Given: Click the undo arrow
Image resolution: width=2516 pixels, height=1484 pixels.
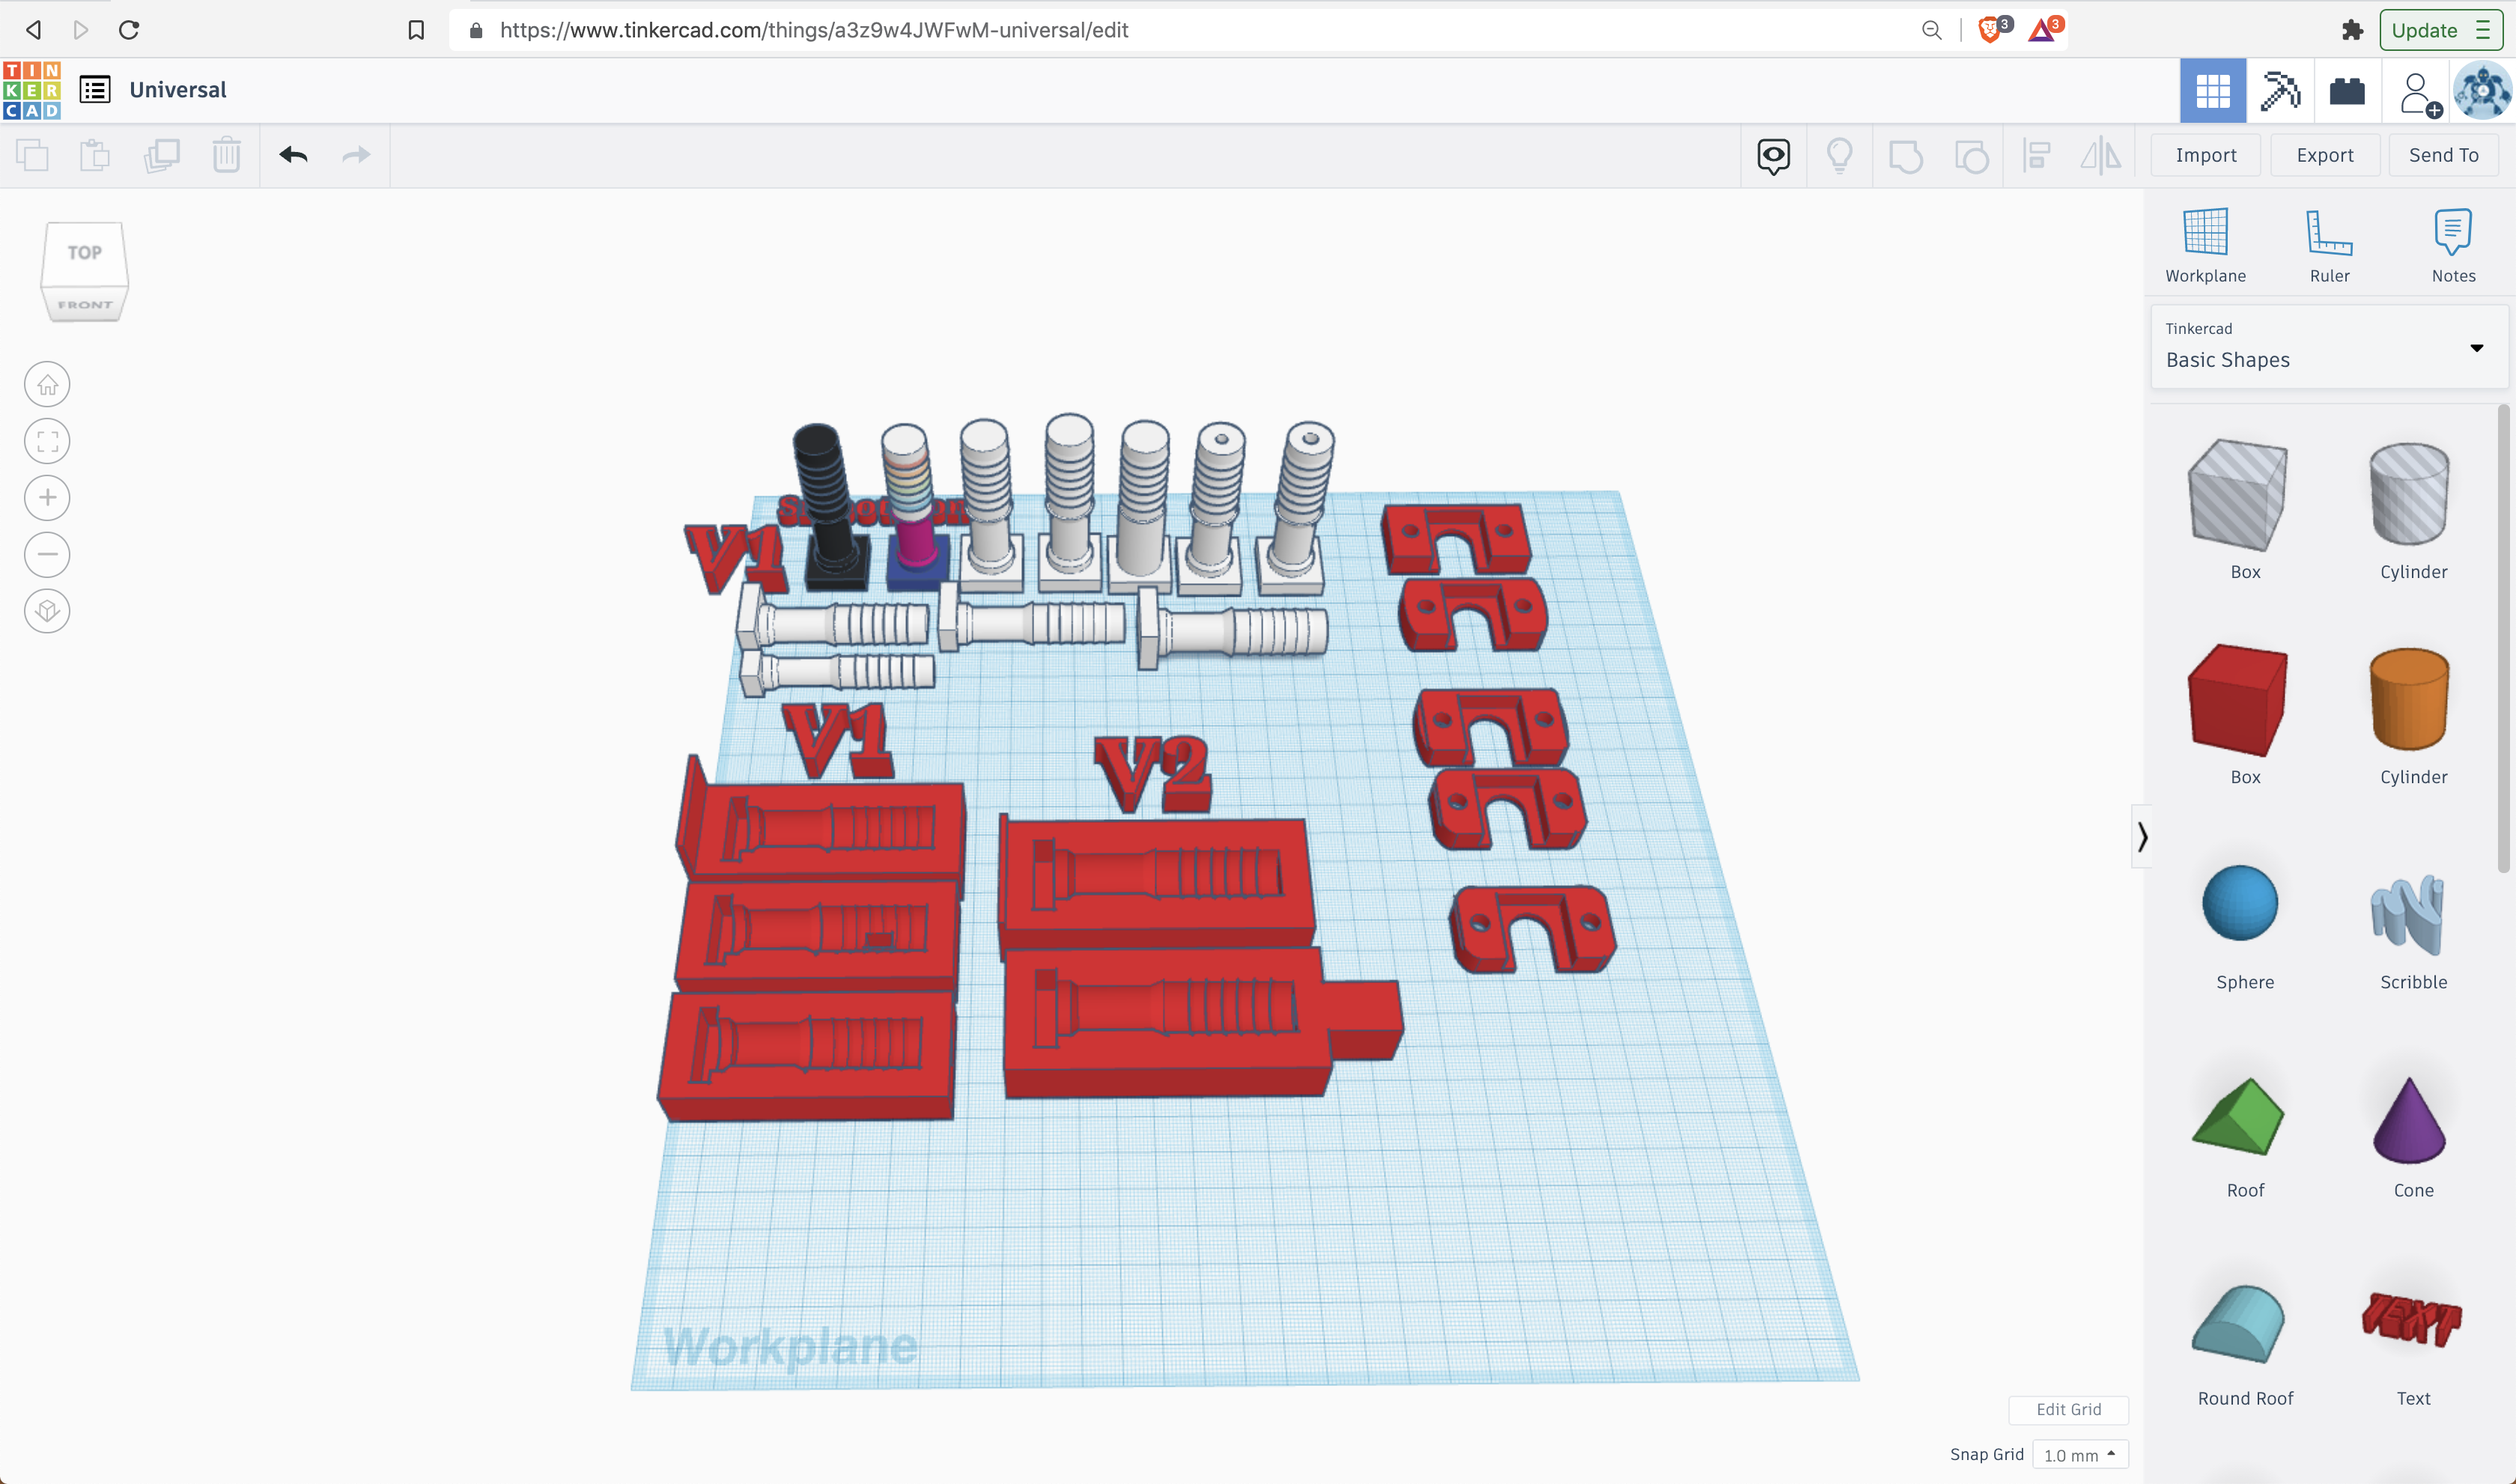Looking at the screenshot, I should 293,155.
